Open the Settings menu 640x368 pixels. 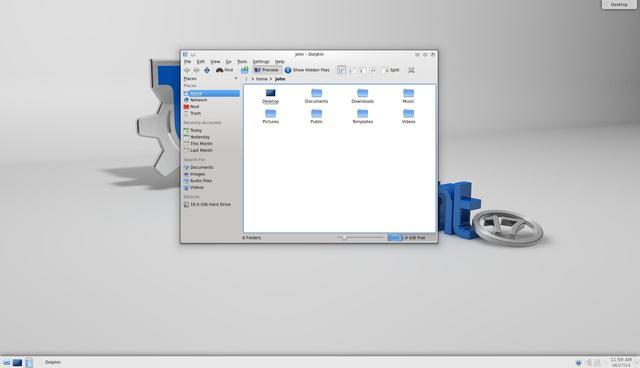pos(261,62)
